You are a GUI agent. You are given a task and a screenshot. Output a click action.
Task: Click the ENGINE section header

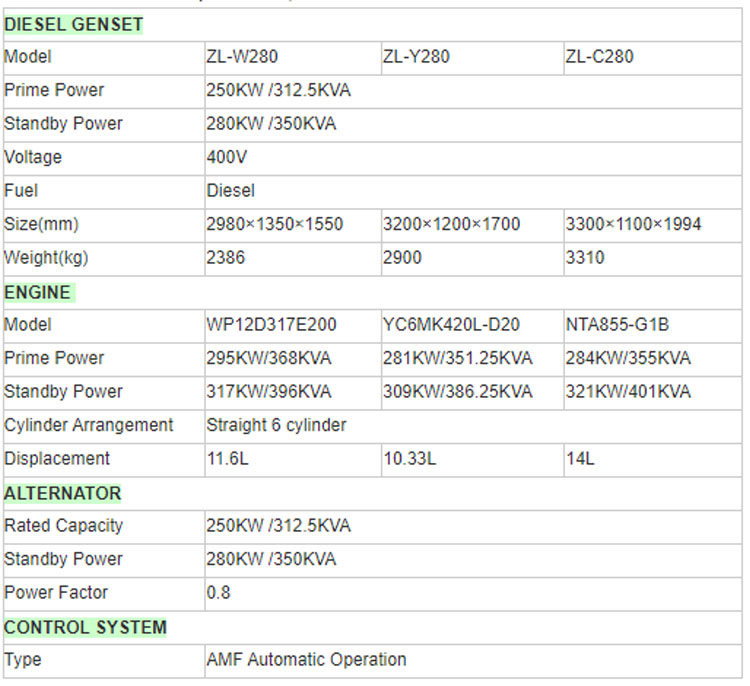point(39,292)
